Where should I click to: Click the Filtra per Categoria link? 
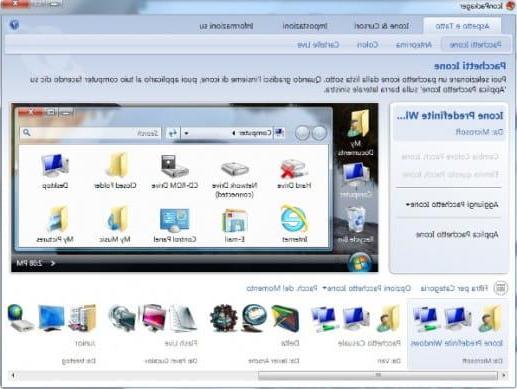coord(454,288)
